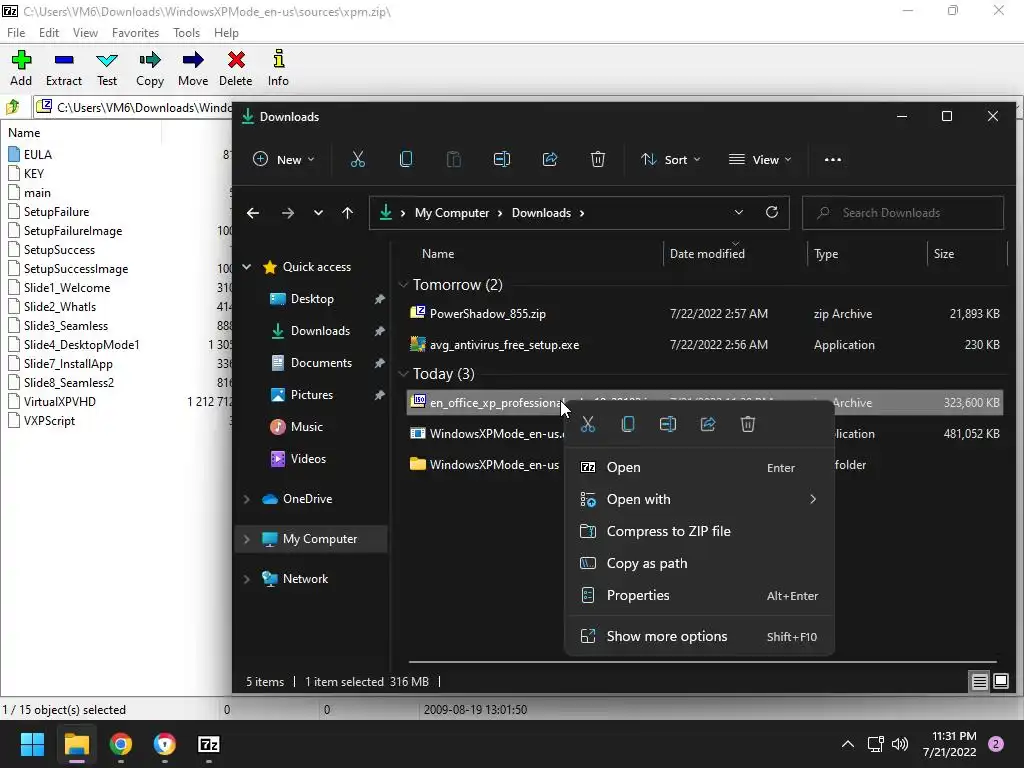Select Pictures in Quick access
This screenshot has width=1024, height=768.
(312, 394)
